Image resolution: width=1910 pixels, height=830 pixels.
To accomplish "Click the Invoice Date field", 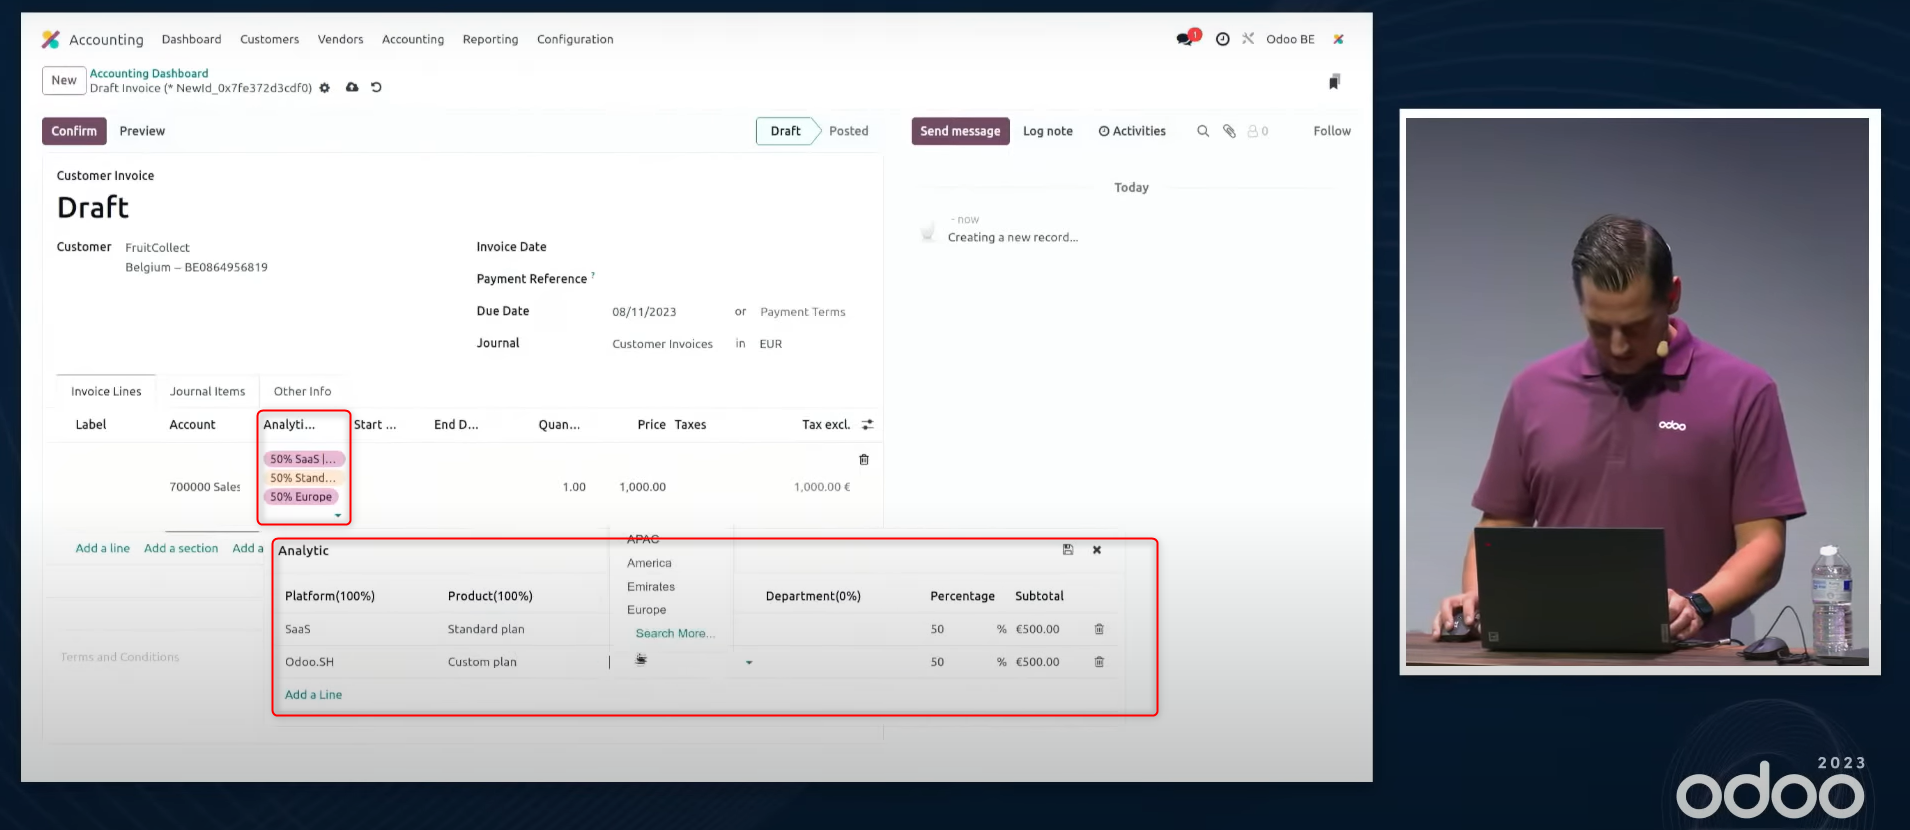I will [737, 247].
